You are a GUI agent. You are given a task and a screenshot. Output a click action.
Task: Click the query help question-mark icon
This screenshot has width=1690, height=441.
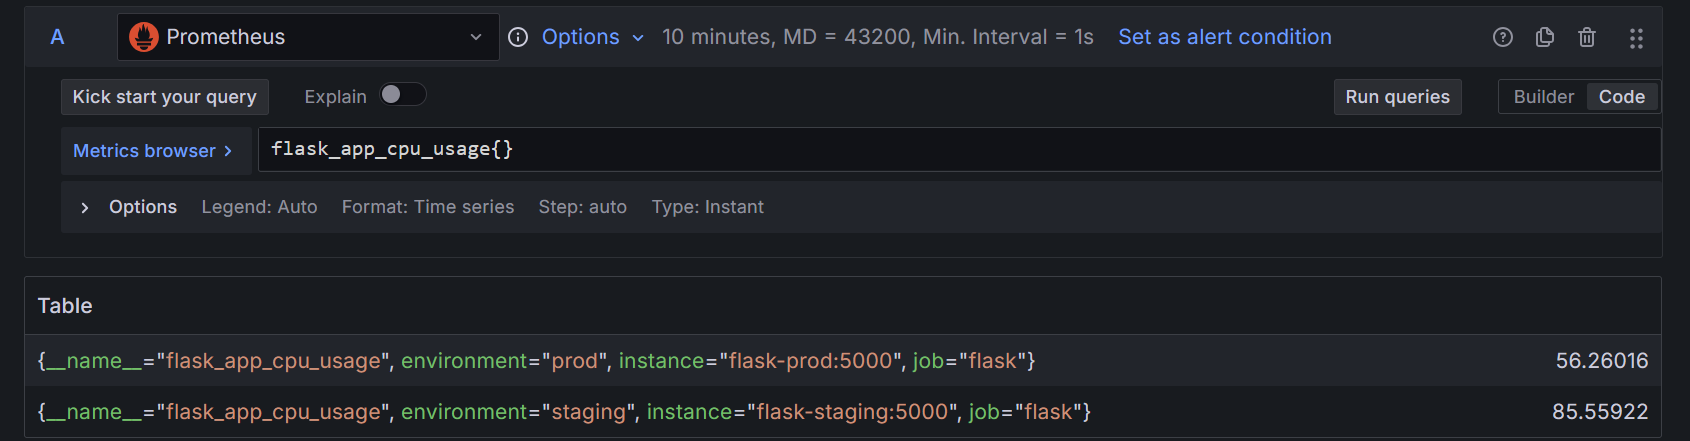(1502, 37)
